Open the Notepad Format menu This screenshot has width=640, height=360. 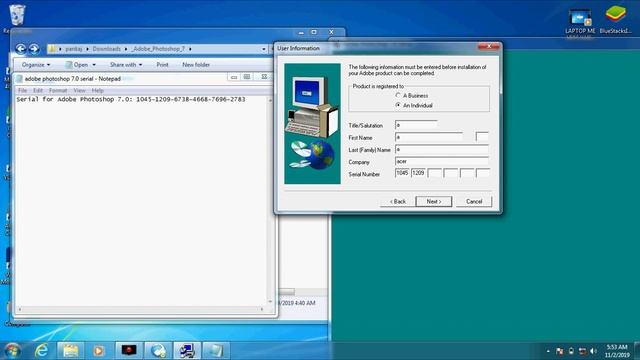pos(58,91)
